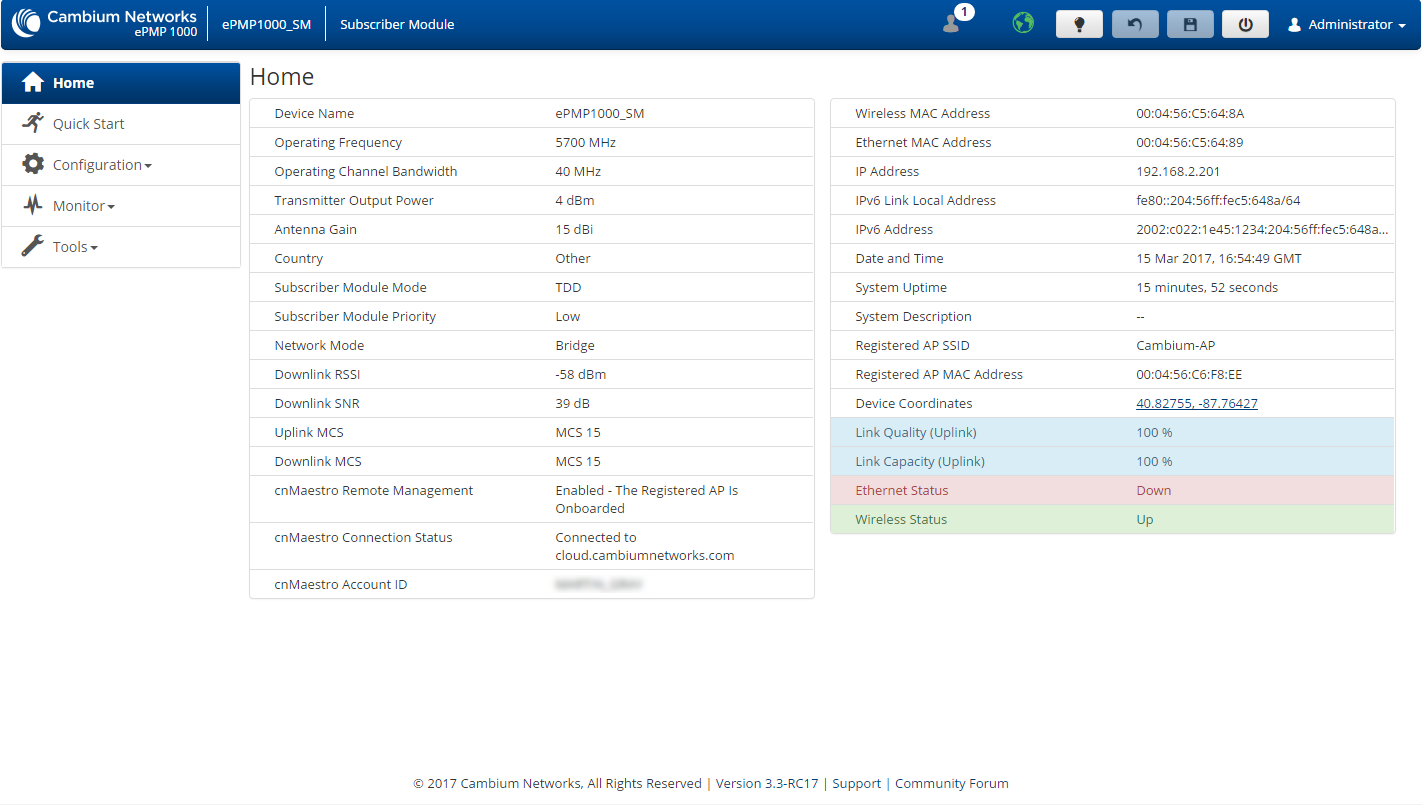This screenshot has height=805, width=1422.
Task: Click the green globe internet status icon
Action: coord(1023,23)
